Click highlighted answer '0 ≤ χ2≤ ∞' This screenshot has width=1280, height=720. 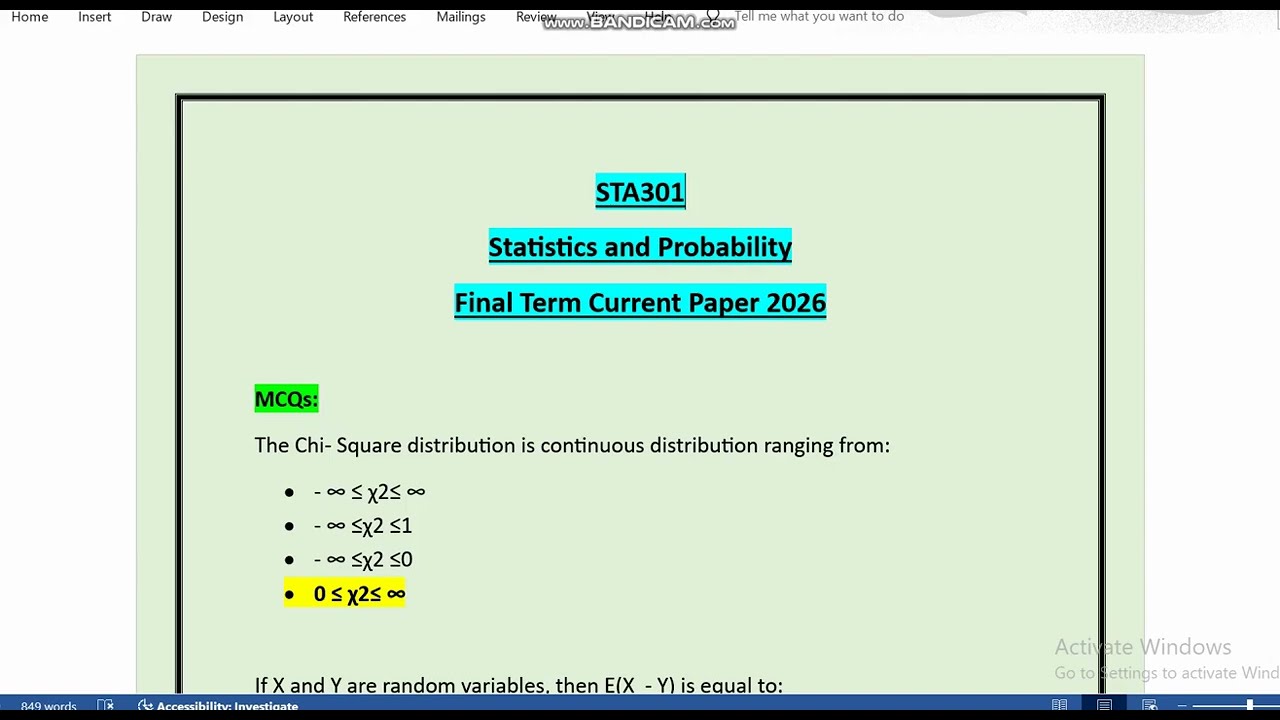359,593
